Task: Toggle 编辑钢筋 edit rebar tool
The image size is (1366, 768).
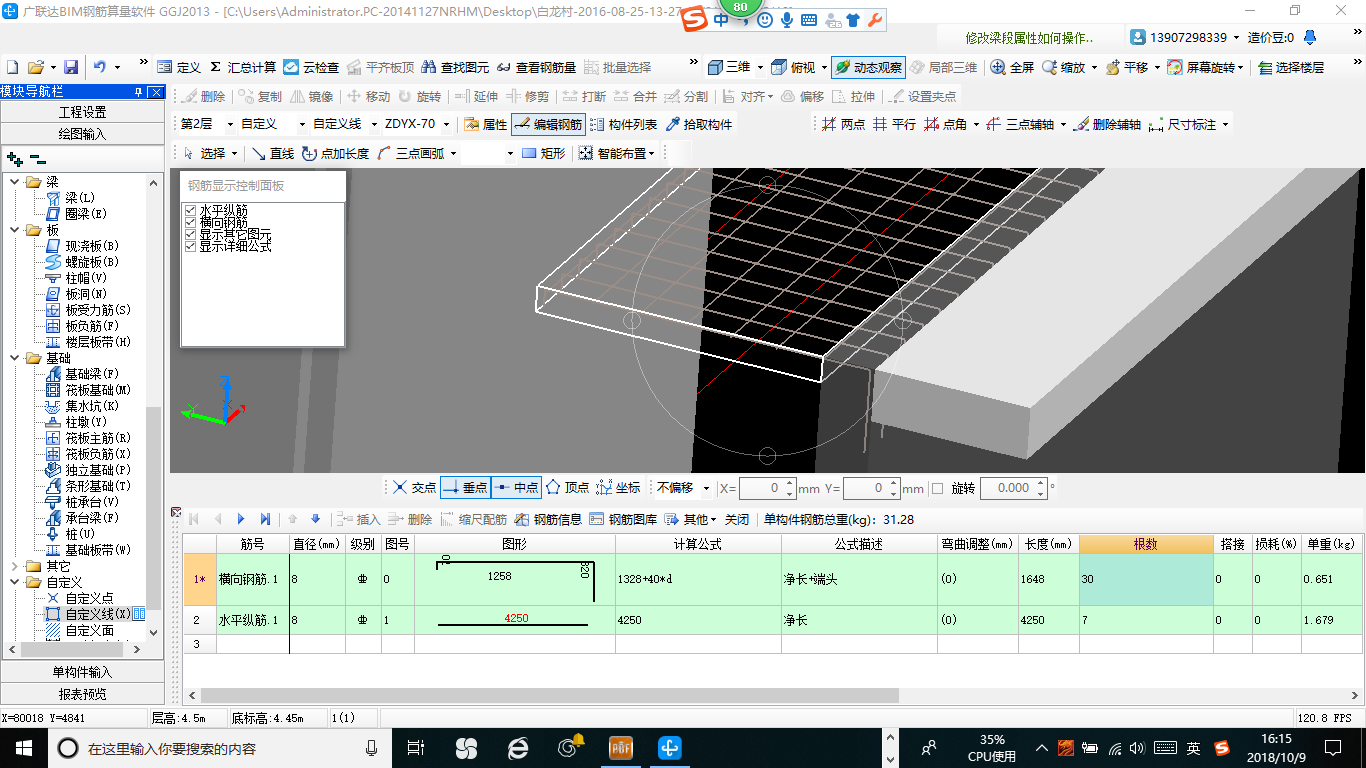Action: 548,124
